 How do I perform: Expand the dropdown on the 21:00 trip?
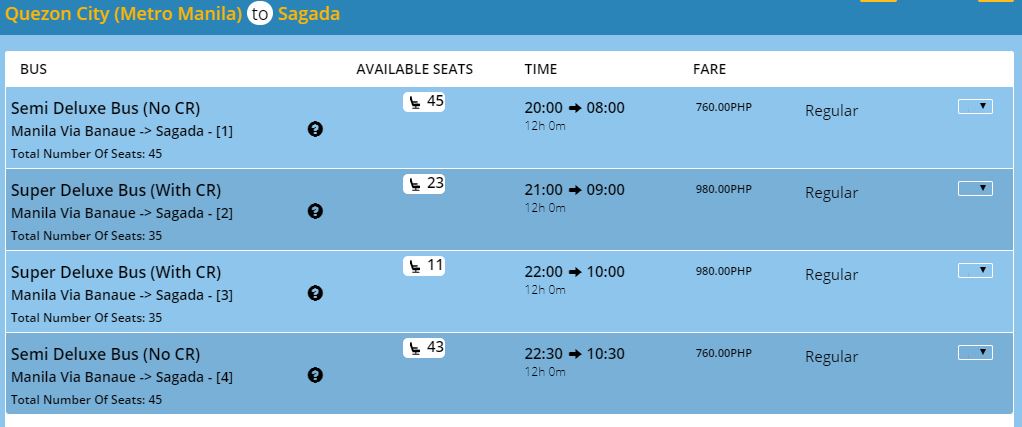tap(975, 188)
